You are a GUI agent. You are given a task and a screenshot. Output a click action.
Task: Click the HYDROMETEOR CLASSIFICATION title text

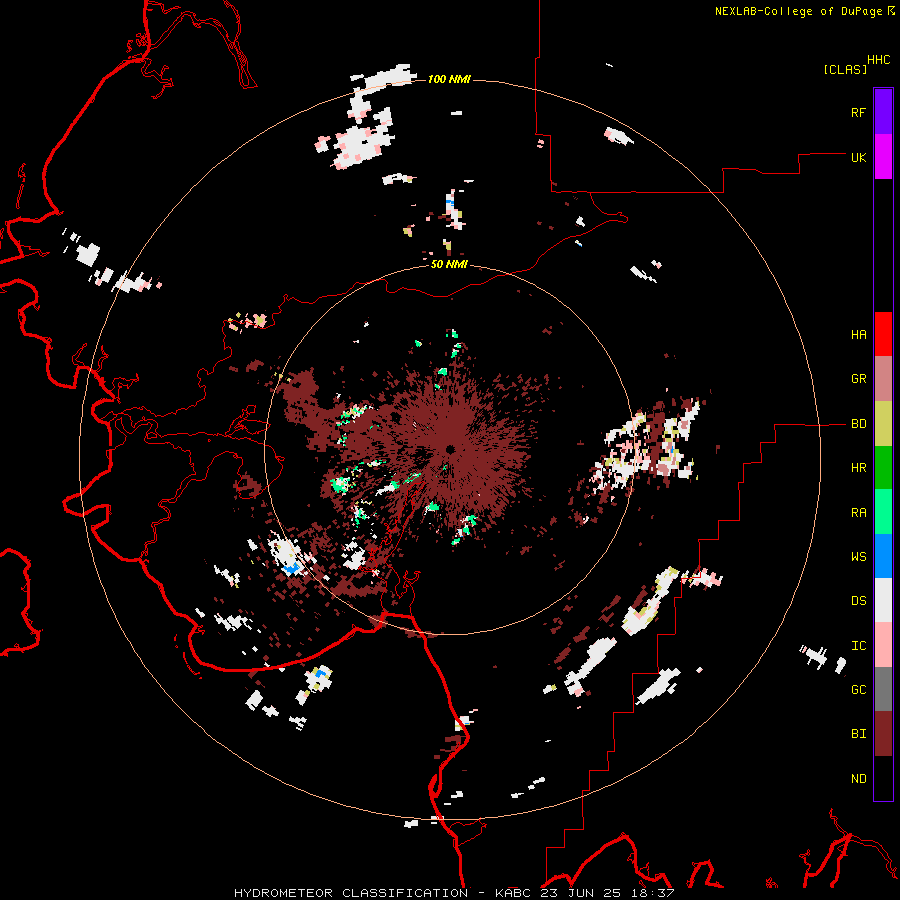[x=351, y=893]
